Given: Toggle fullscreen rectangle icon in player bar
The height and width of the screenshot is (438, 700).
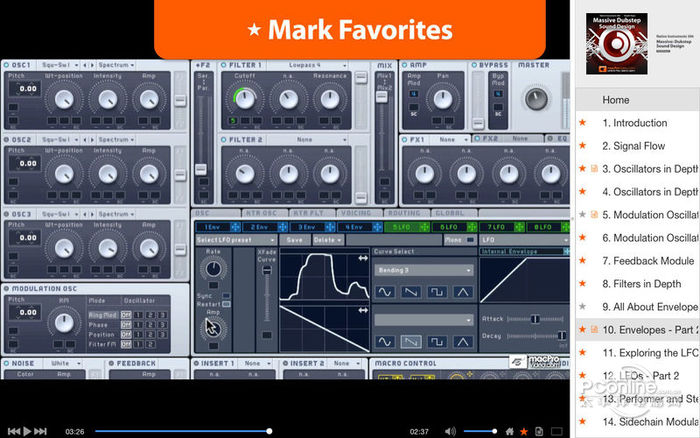Looking at the screenshot, I should (x=556, y=431).
